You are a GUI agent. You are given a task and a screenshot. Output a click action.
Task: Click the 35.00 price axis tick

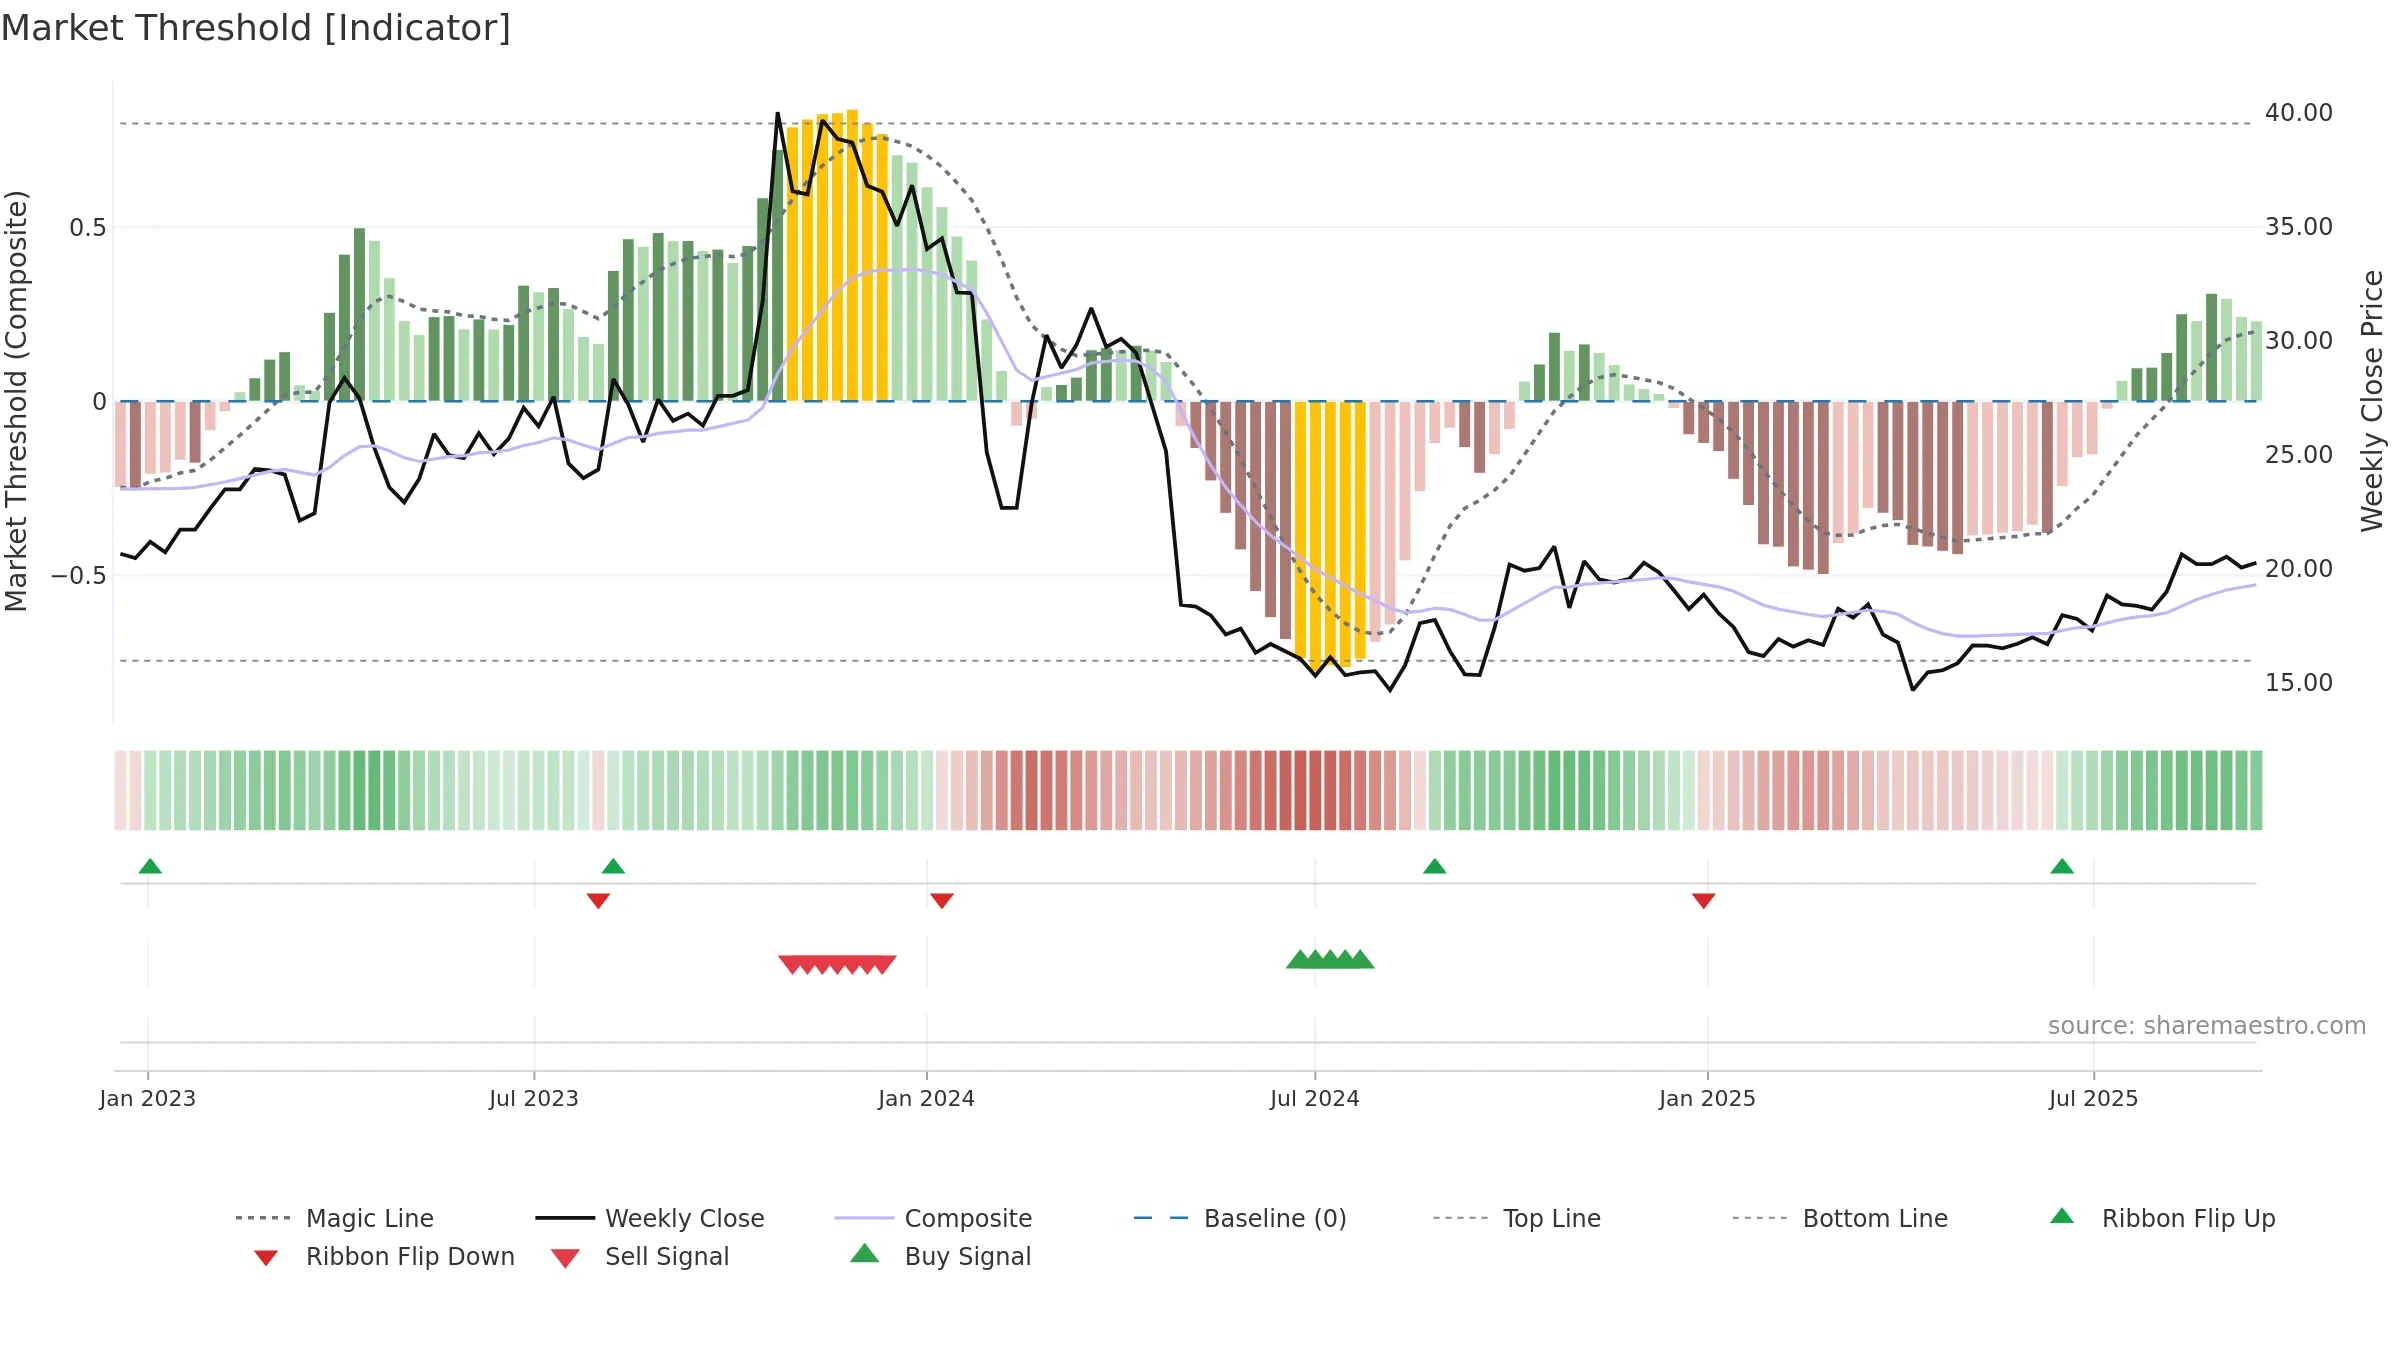pyautogui.click(x=2299, y=227)
